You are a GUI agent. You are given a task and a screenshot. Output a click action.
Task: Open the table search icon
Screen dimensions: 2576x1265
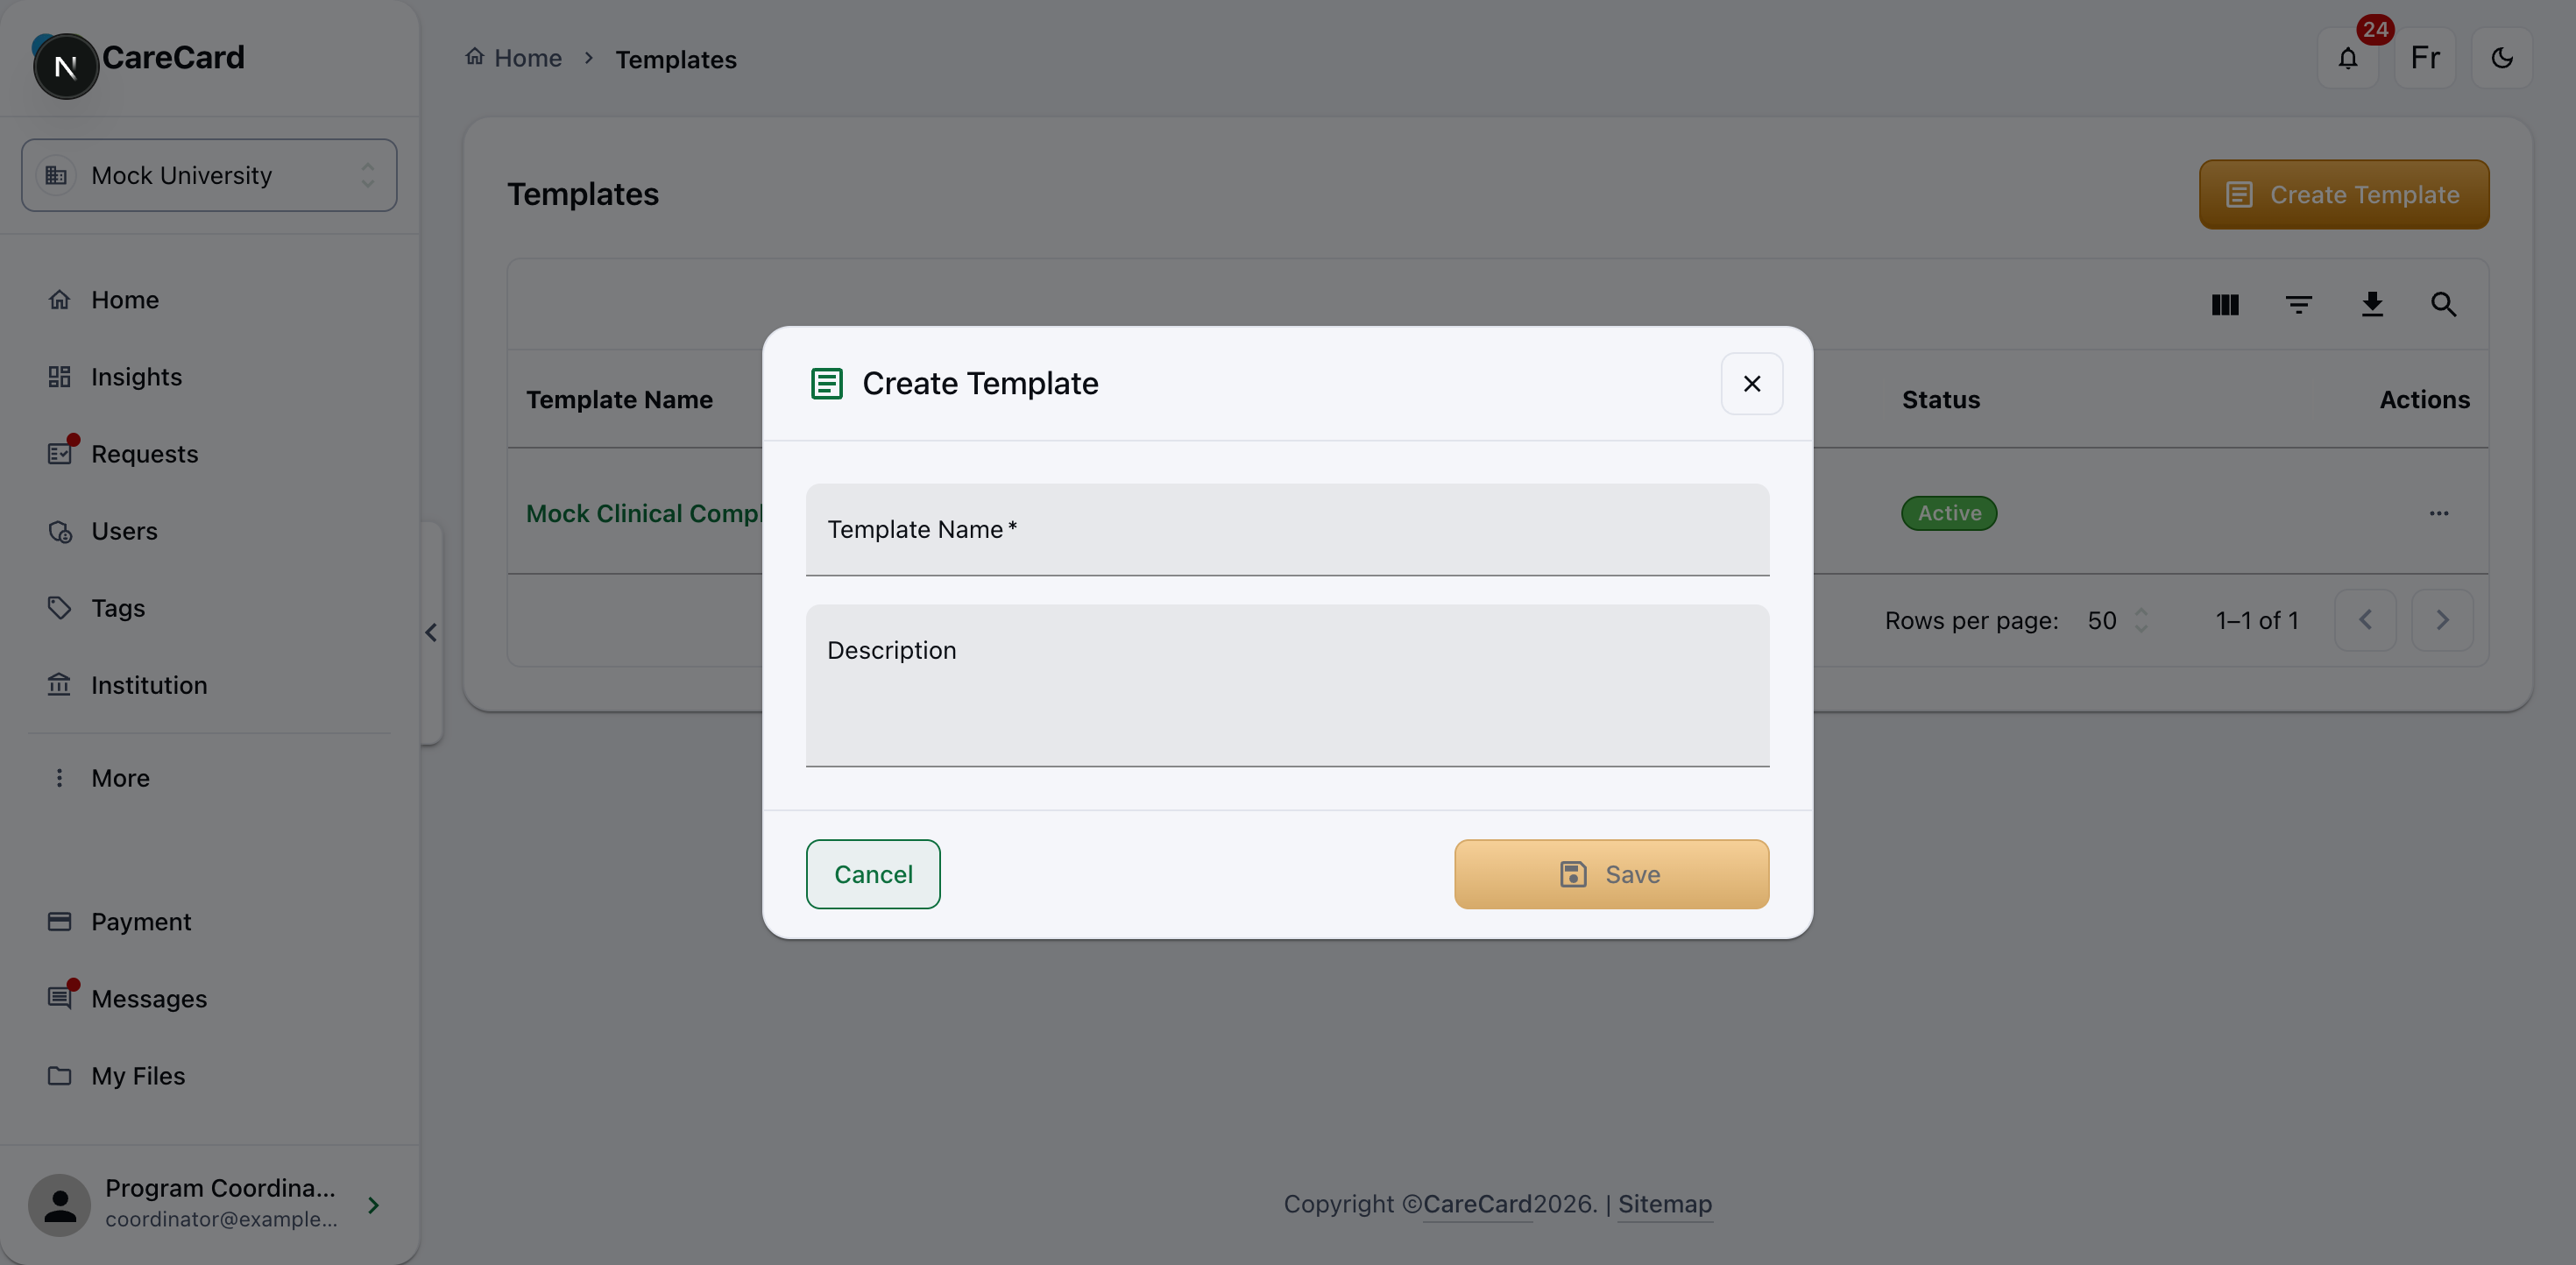[x=2443, y=305]
